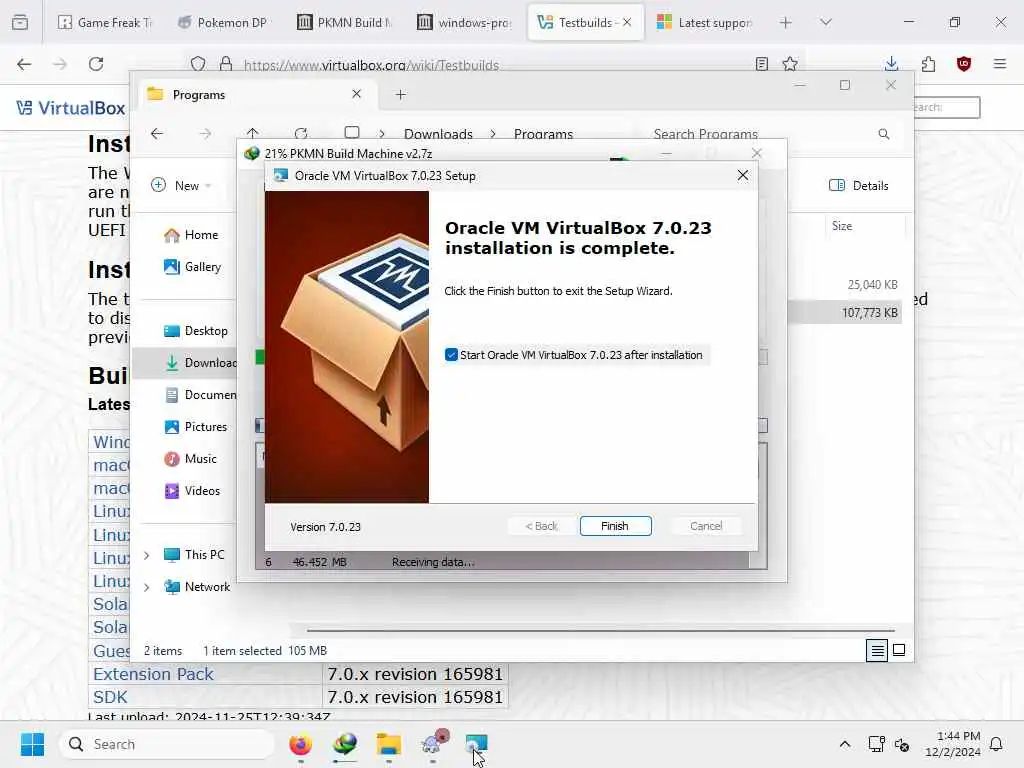
Task: Open Firefox extensions puzzle icon
Action: click(x=928, y=64)
